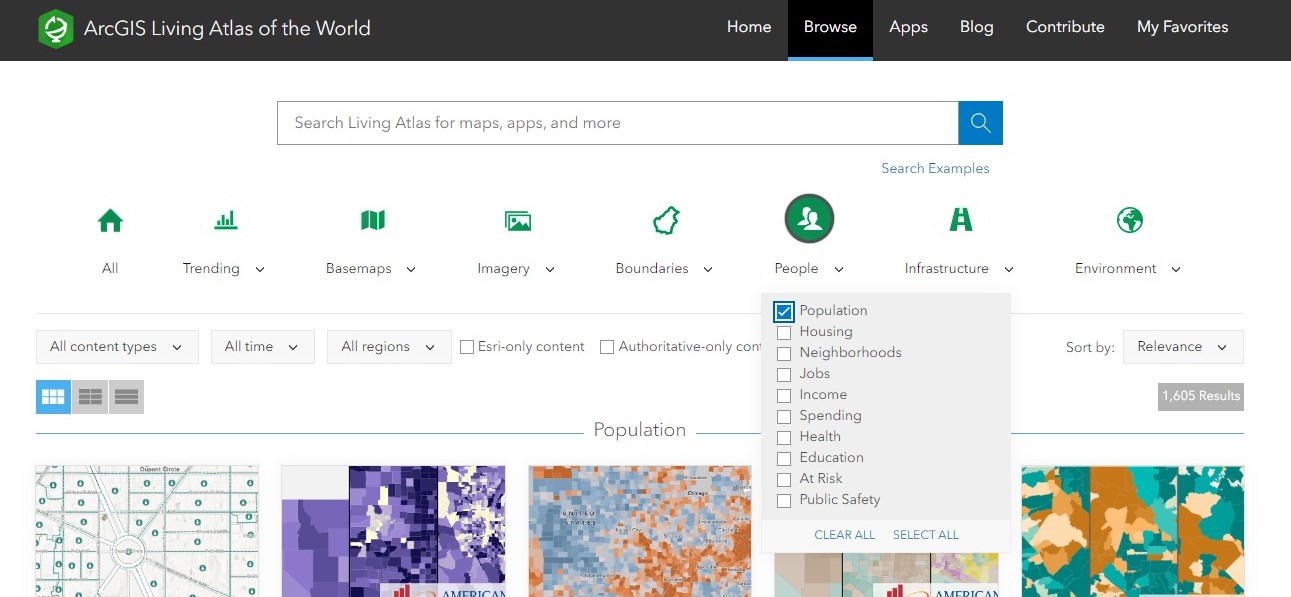Viewport: 1291px width, 597px height.
Task: Check the Public Safety checkbox
Action: pos(784,500)
